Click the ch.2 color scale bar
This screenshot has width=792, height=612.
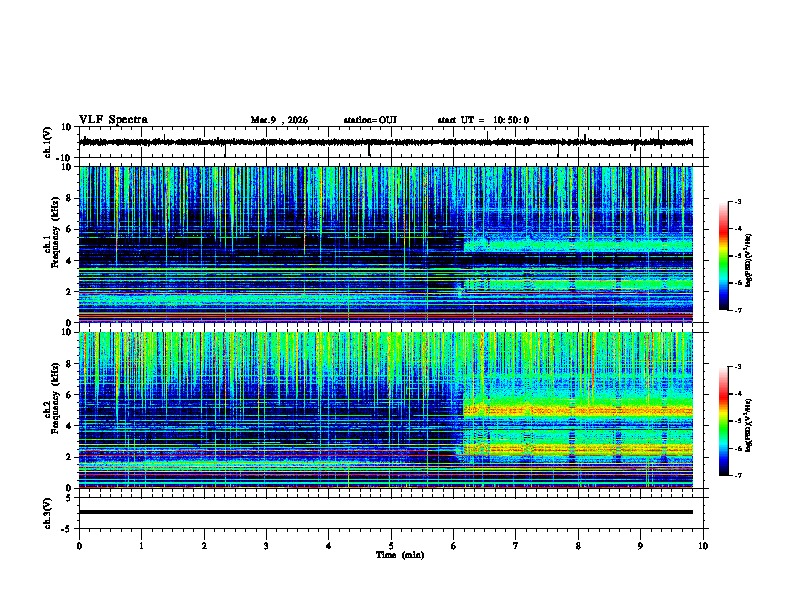723,421
